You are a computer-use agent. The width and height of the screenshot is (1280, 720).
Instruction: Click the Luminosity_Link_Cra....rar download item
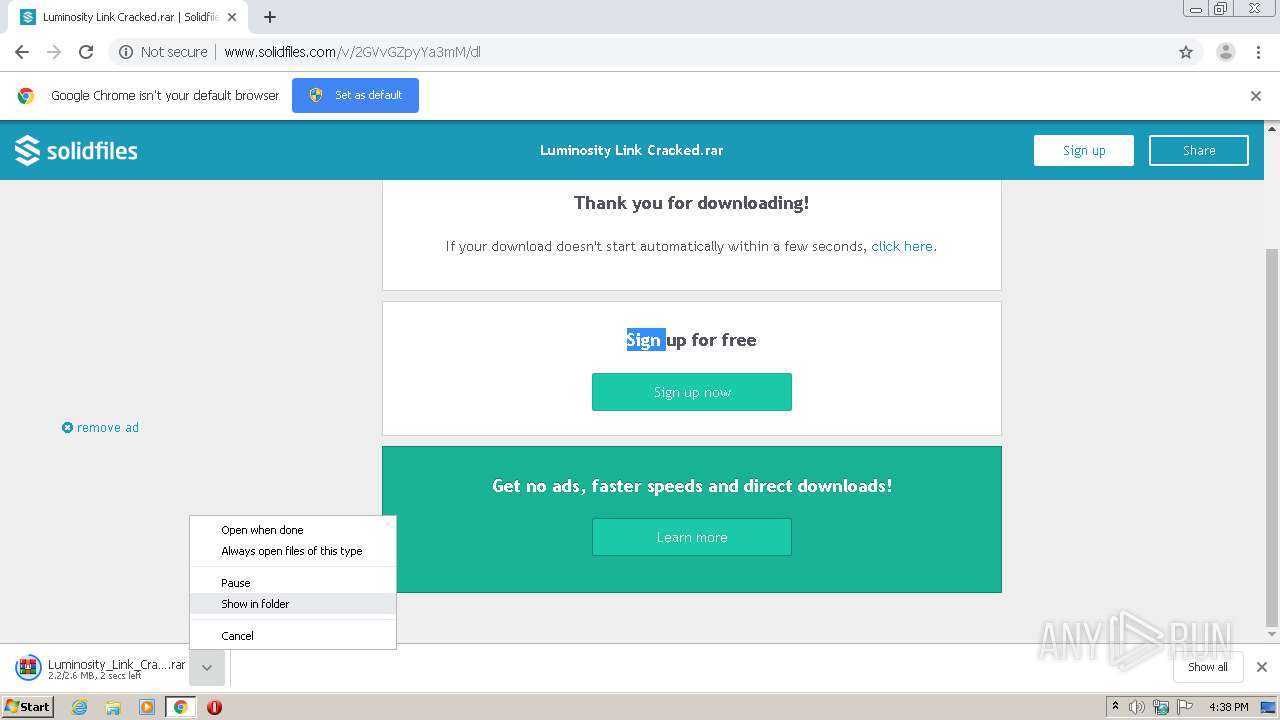pyautogui.click(x=100, y=668)
